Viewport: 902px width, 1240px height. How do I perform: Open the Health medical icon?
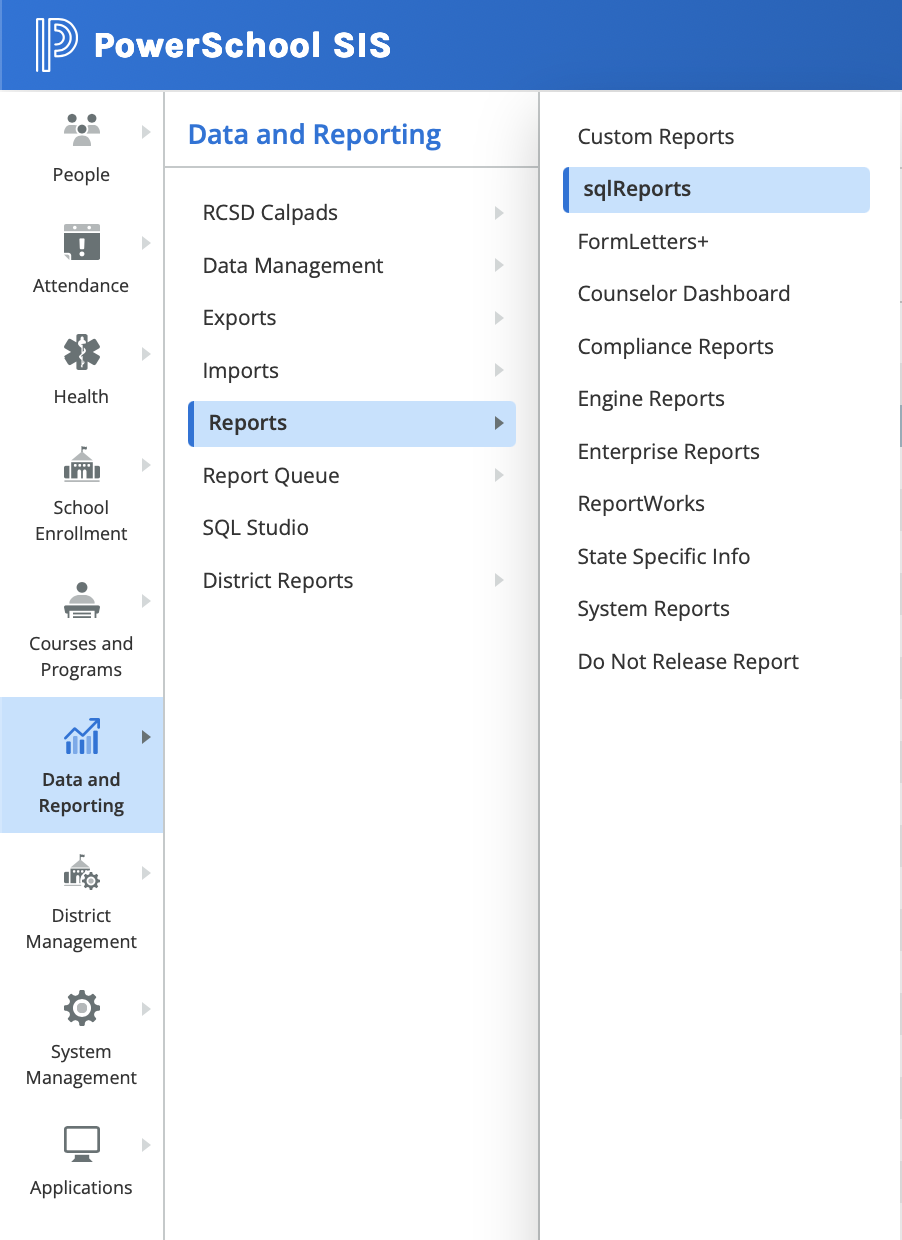pyautogui.click(x=81, y=352)
